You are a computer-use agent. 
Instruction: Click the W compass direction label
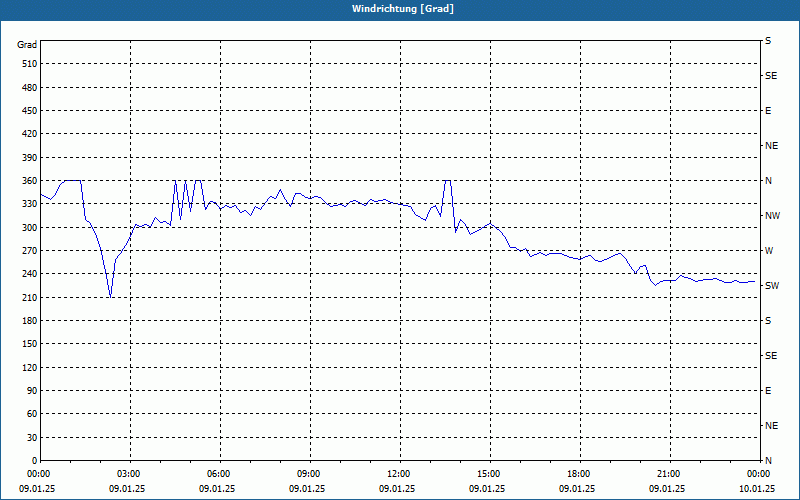click(x=769, y=251)
